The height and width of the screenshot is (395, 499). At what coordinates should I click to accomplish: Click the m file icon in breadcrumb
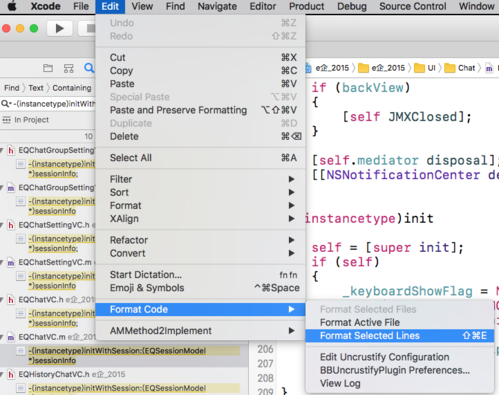(489, 68)
